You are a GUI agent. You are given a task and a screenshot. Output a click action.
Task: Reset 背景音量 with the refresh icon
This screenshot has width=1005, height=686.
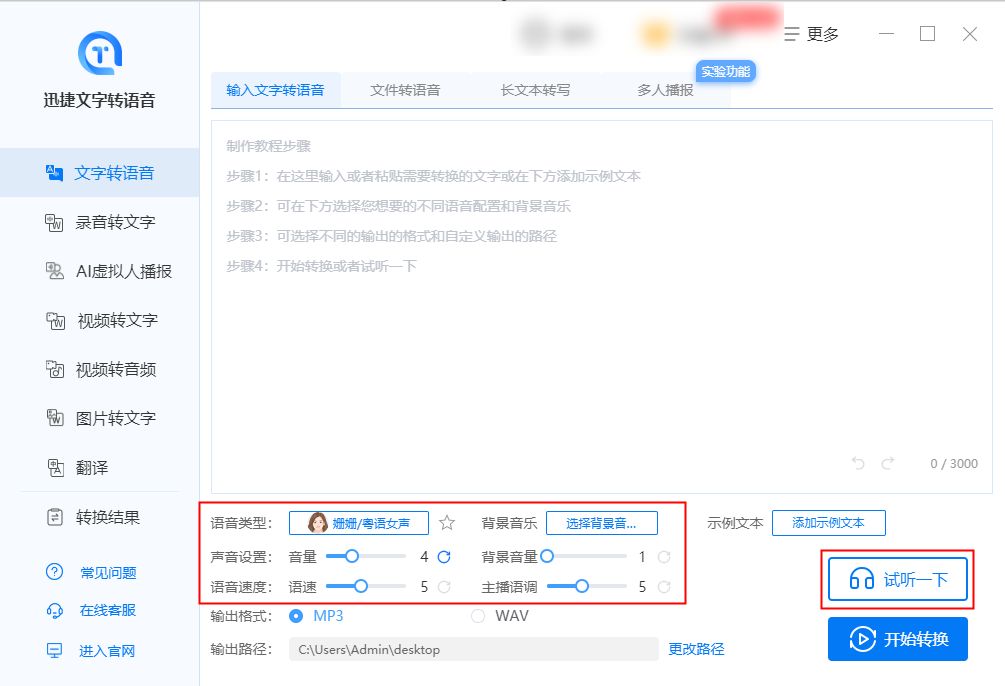(664, 557)
